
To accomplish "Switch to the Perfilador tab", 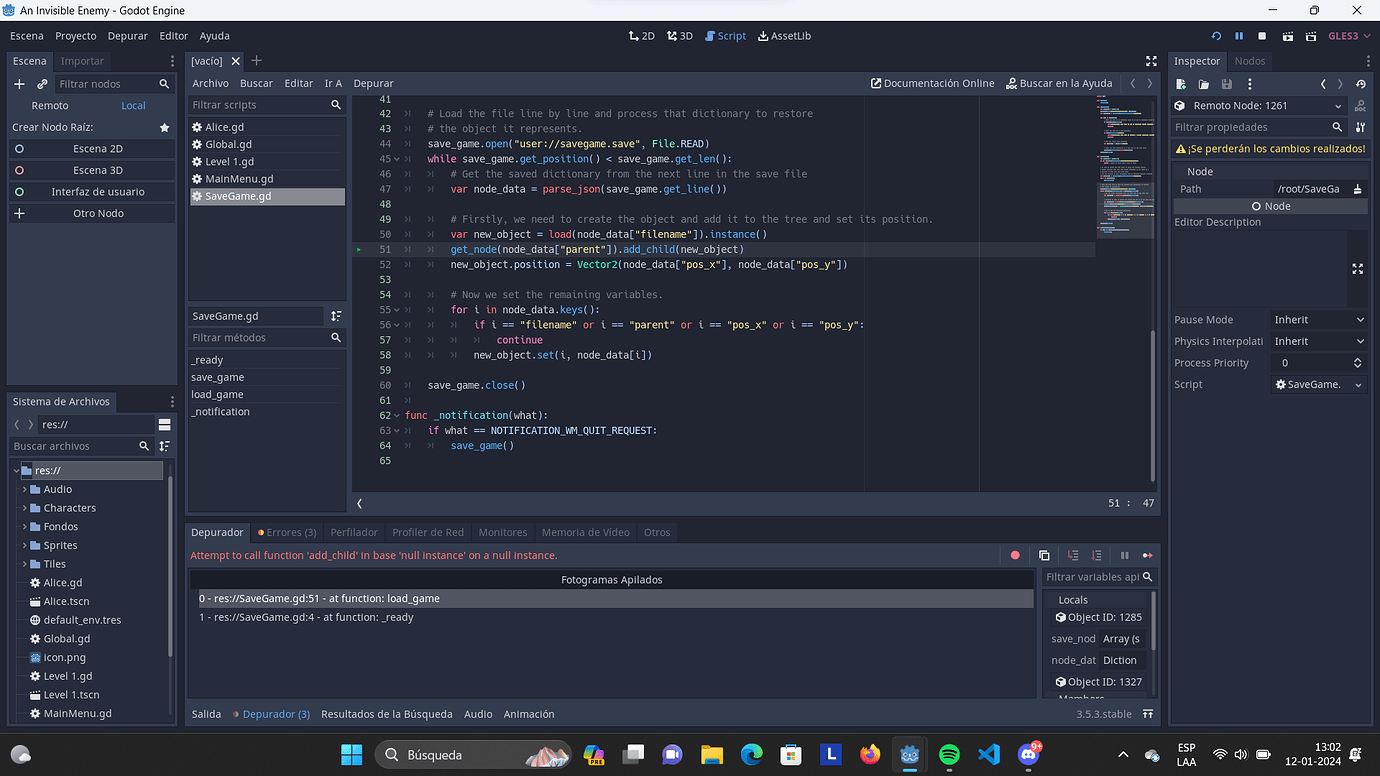I will pos(353,532).
